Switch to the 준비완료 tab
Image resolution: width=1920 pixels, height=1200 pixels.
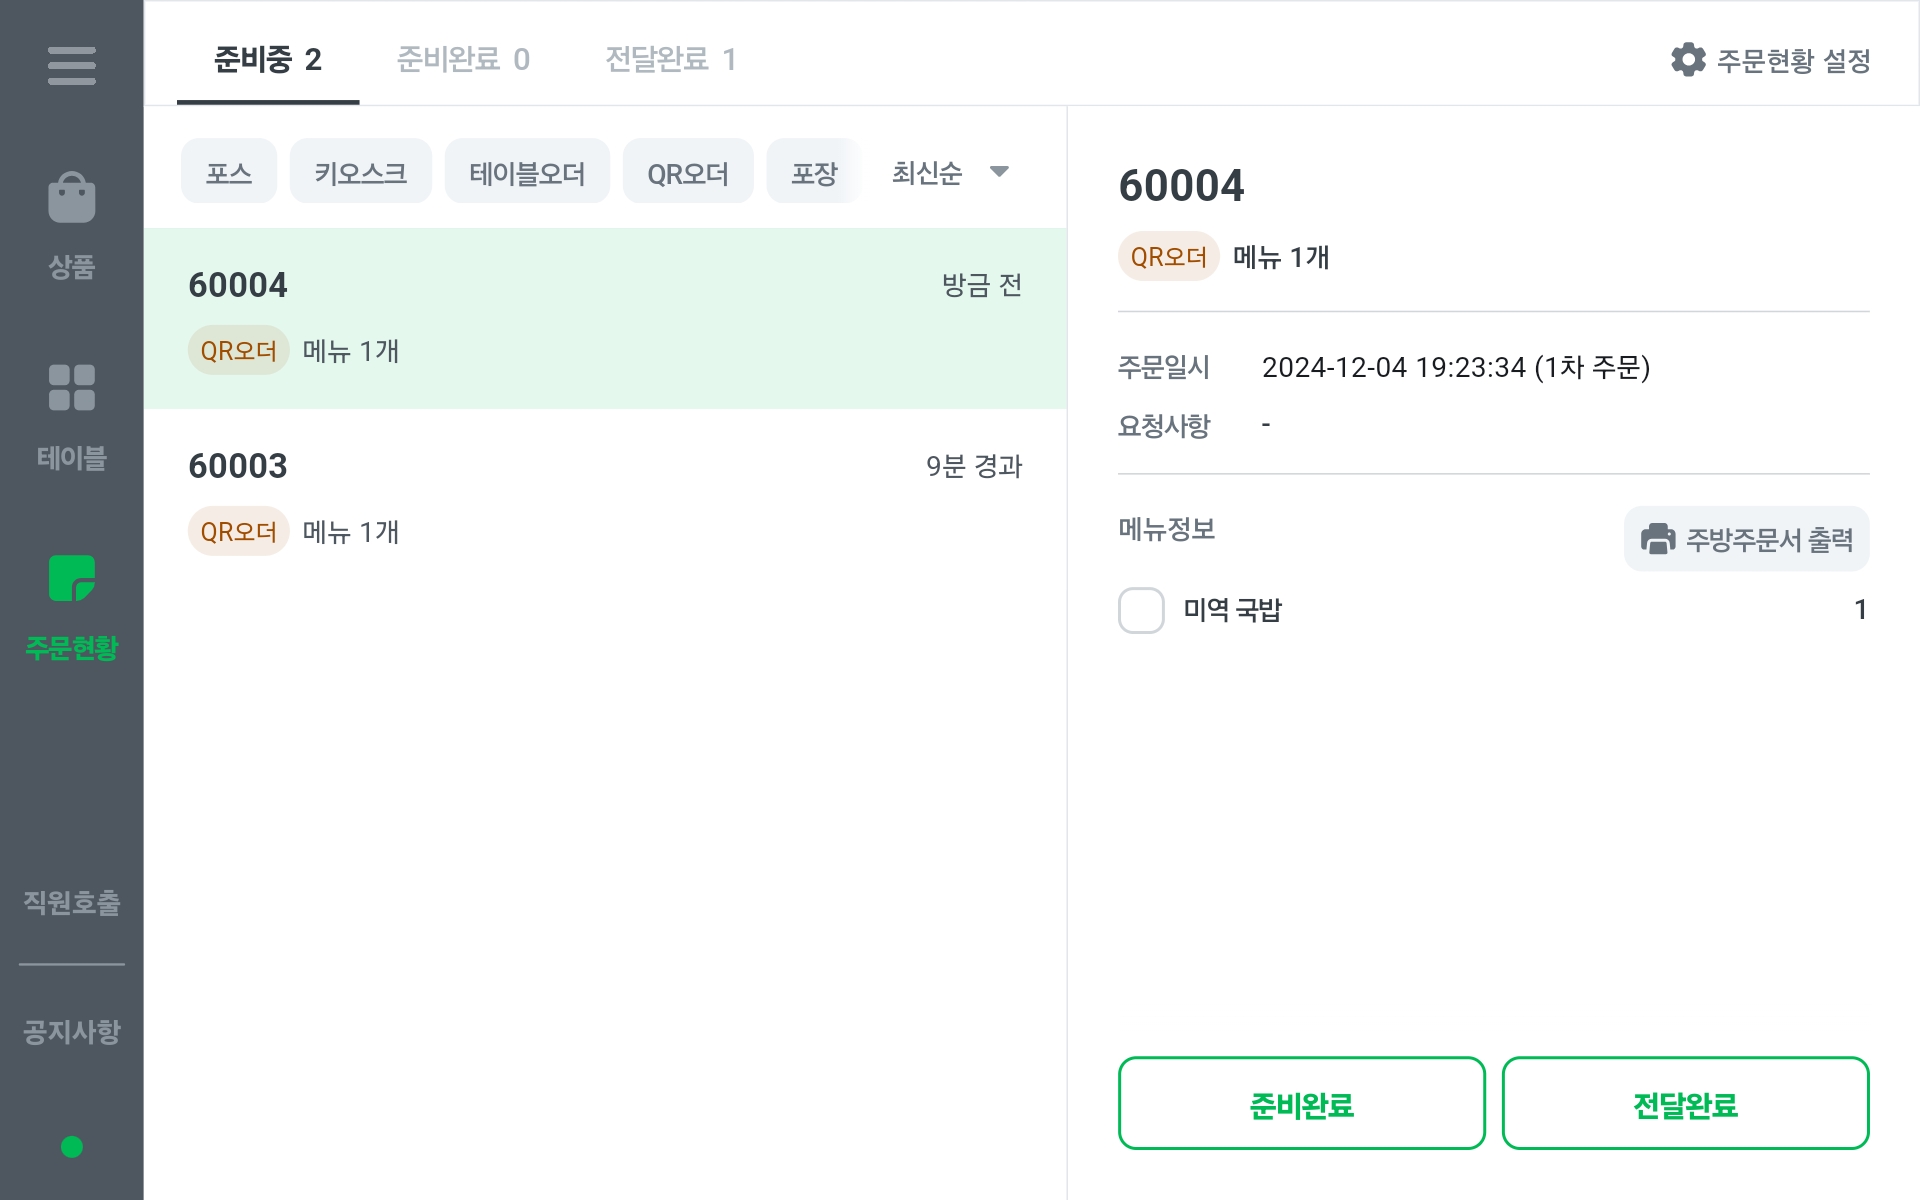[463, 60]
